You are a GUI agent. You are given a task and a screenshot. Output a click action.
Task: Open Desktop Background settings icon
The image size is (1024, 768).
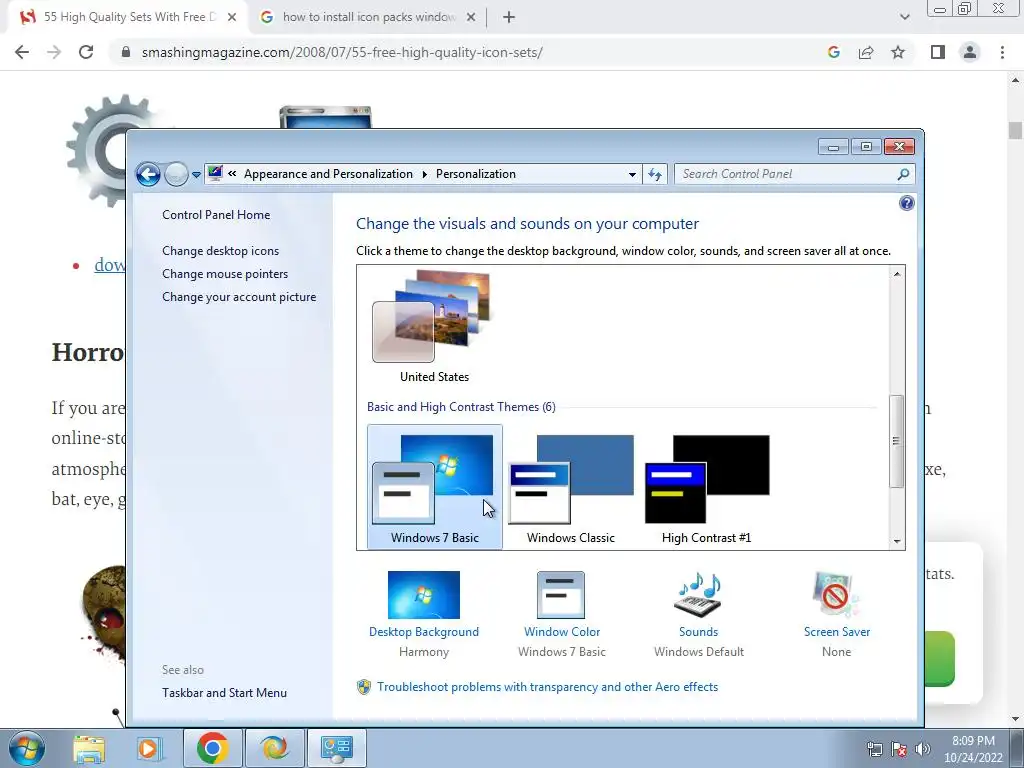click(424, 595)
